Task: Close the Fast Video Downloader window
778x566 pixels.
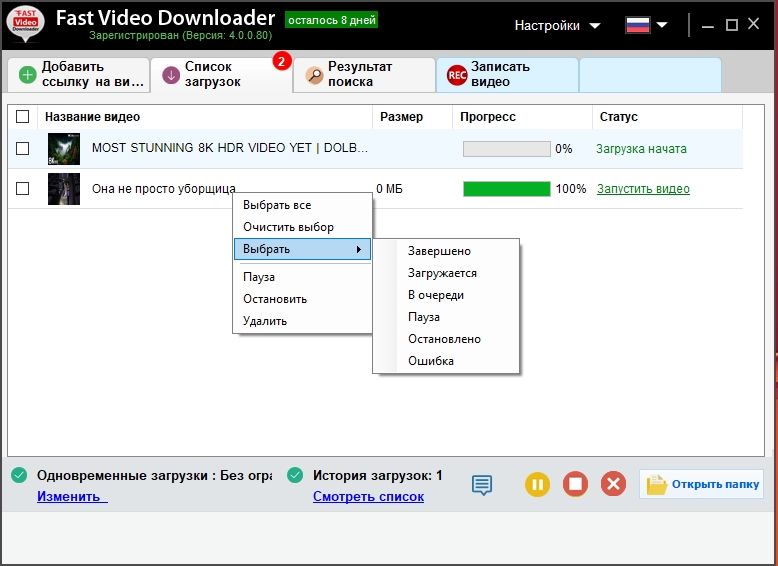Action: [754, 24]
